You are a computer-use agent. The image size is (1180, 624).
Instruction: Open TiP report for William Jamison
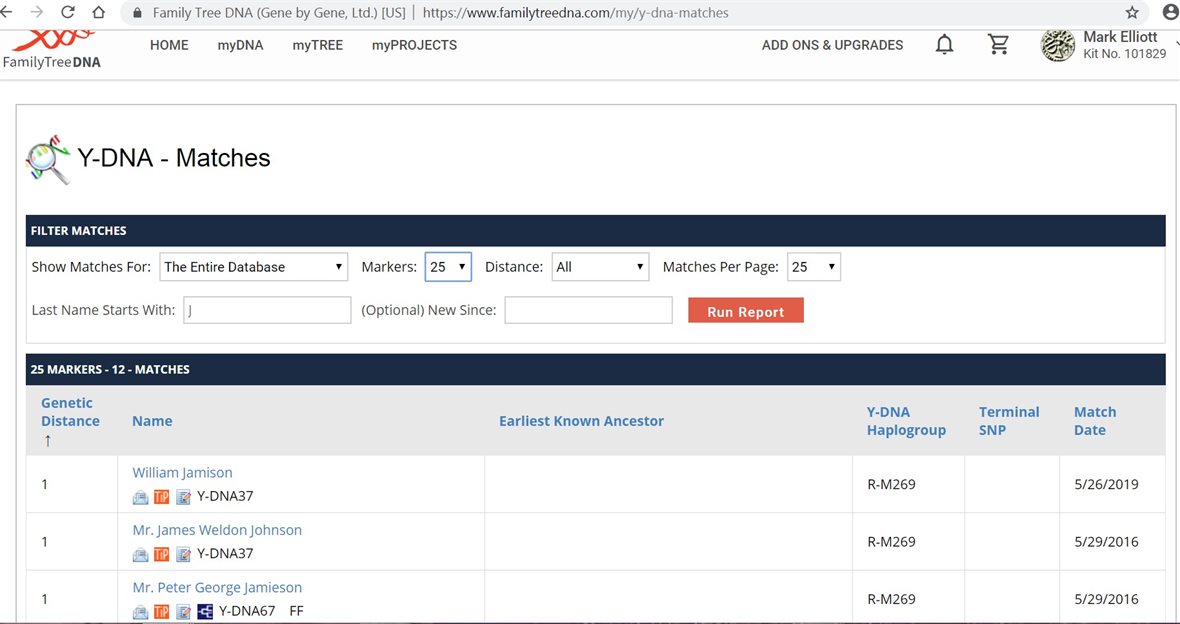(x=161, y=497)
